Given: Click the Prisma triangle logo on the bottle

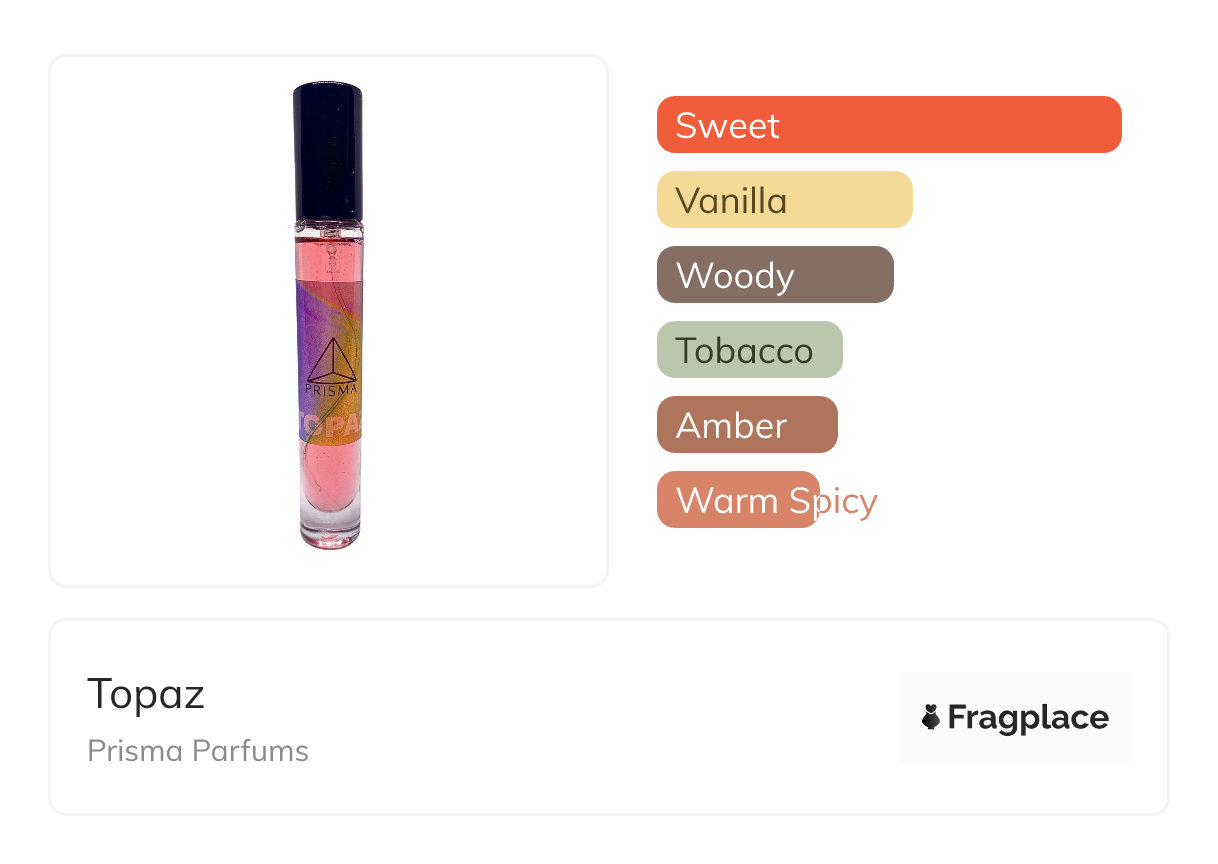Looking at the screenshot, I should coord(329,360).
